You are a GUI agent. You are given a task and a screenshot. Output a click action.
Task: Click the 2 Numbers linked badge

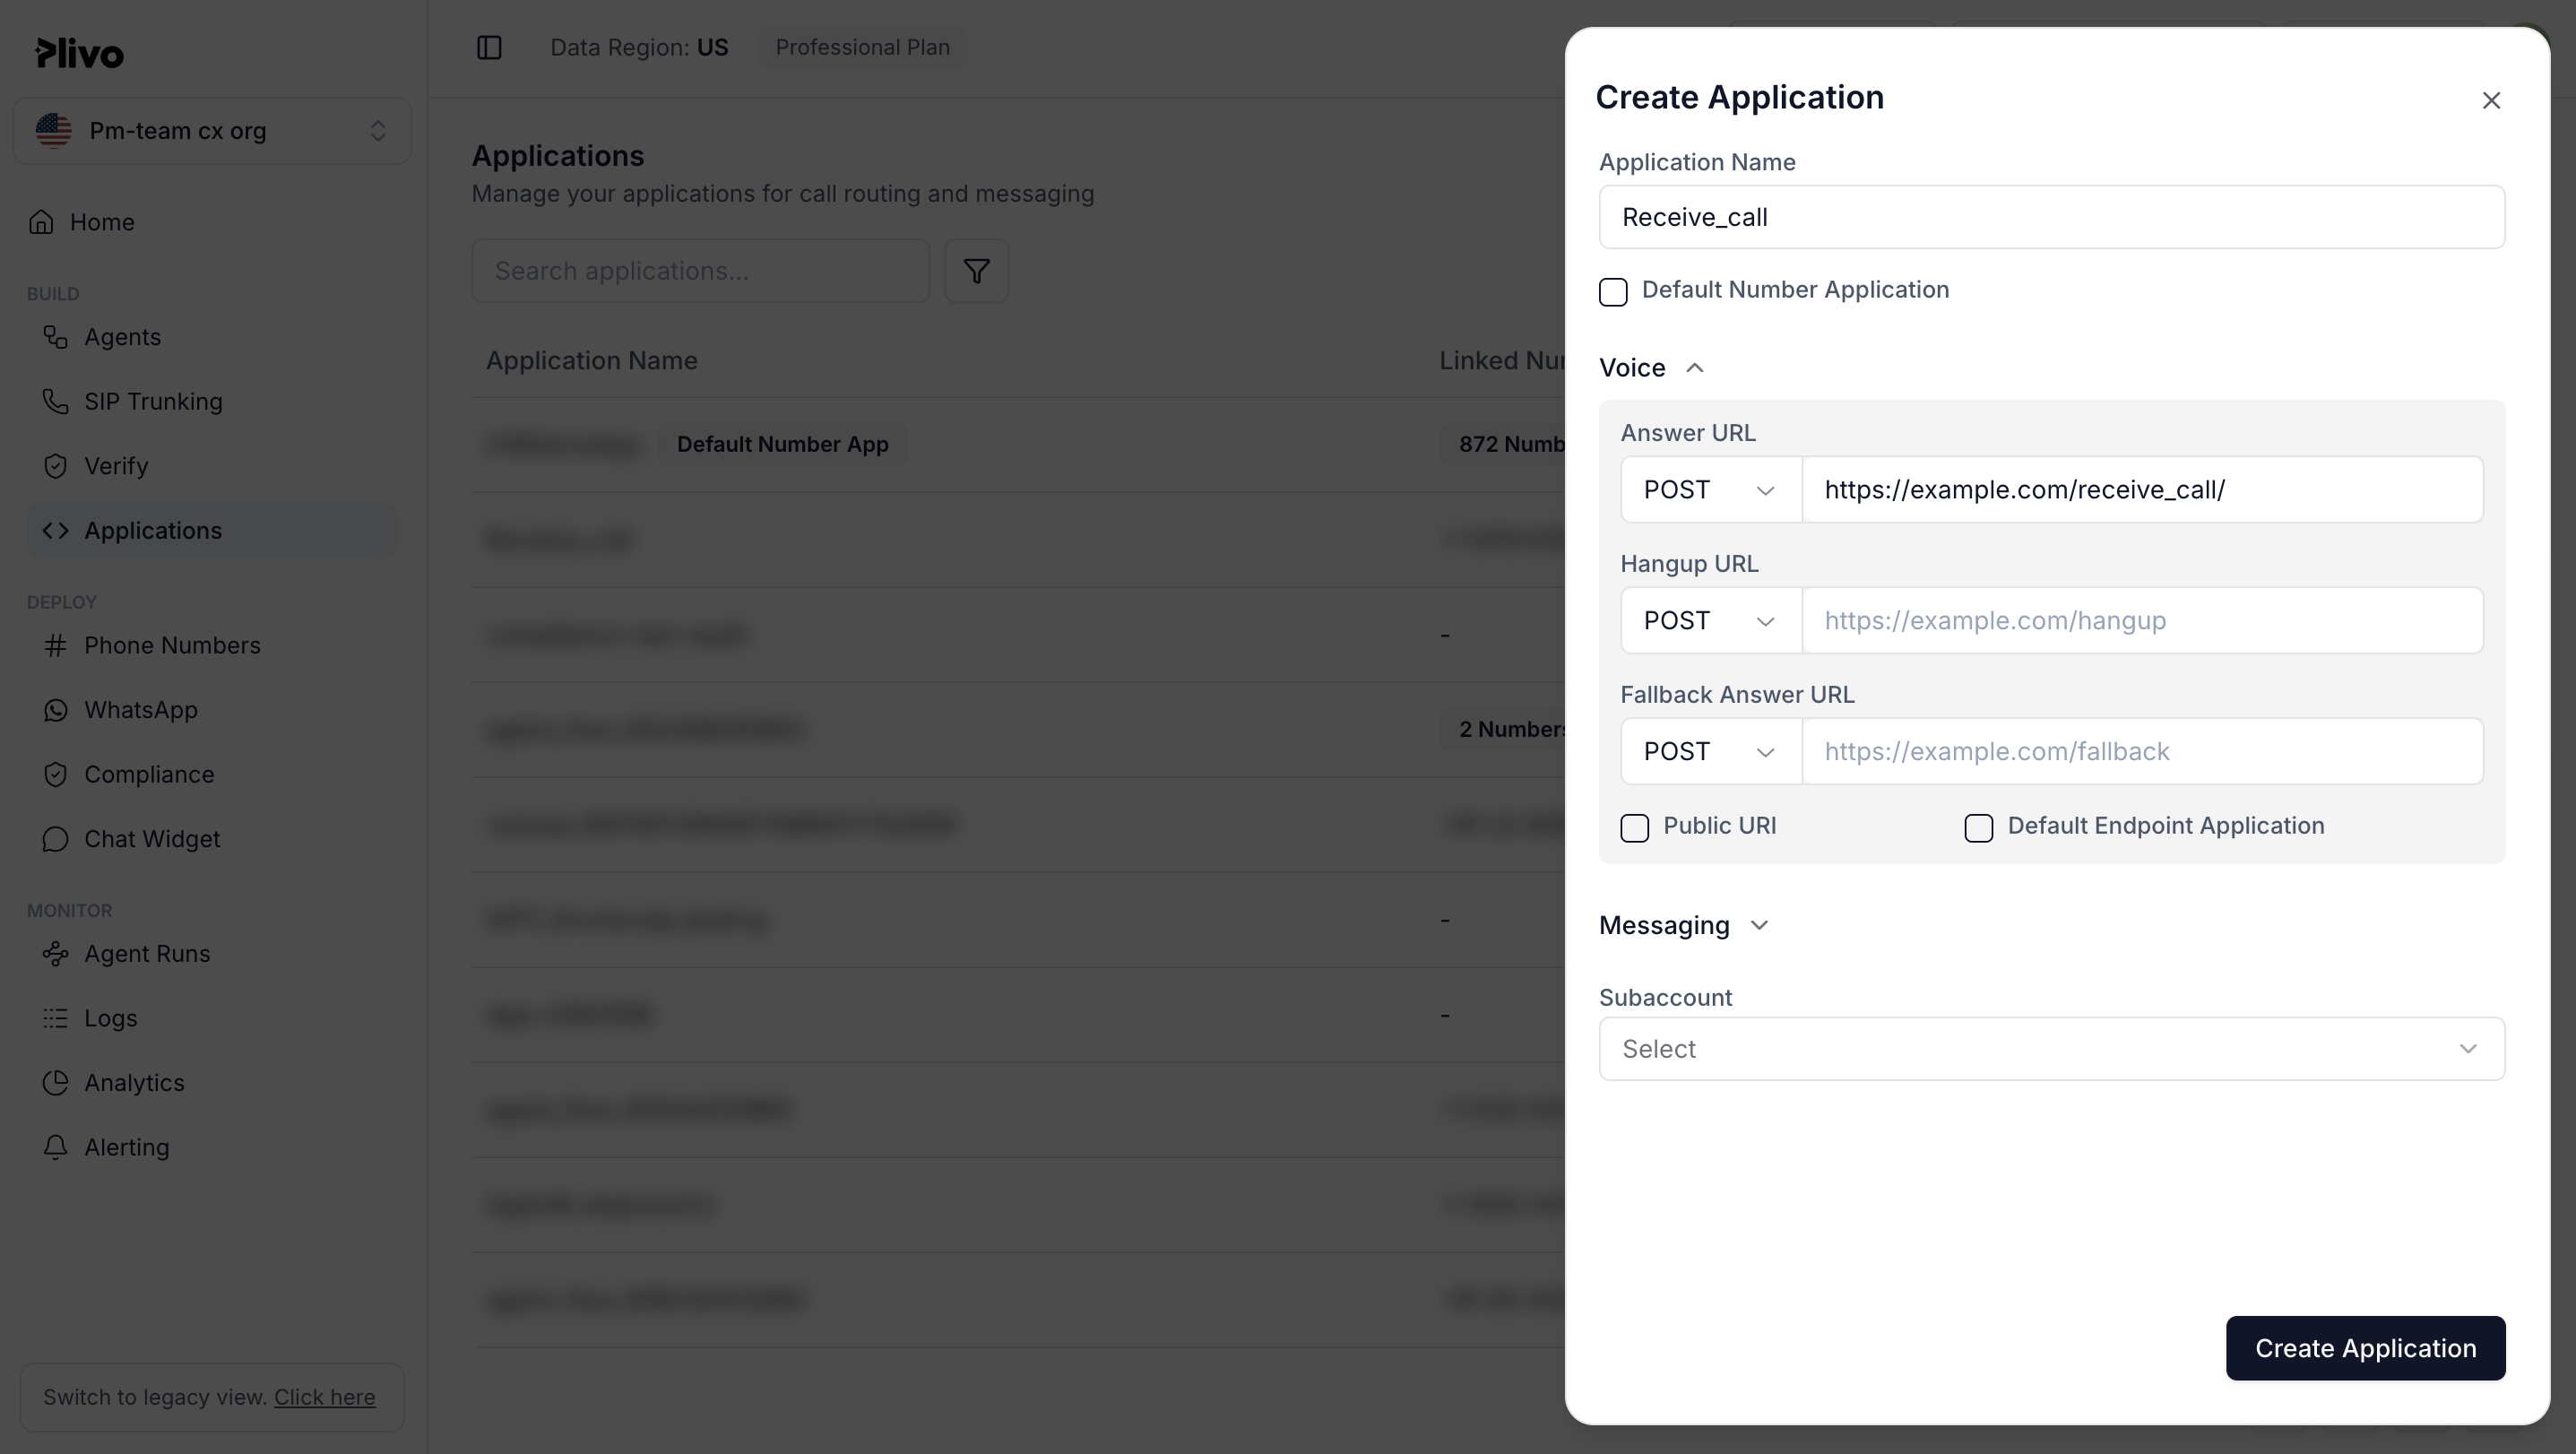[1504, 729]
